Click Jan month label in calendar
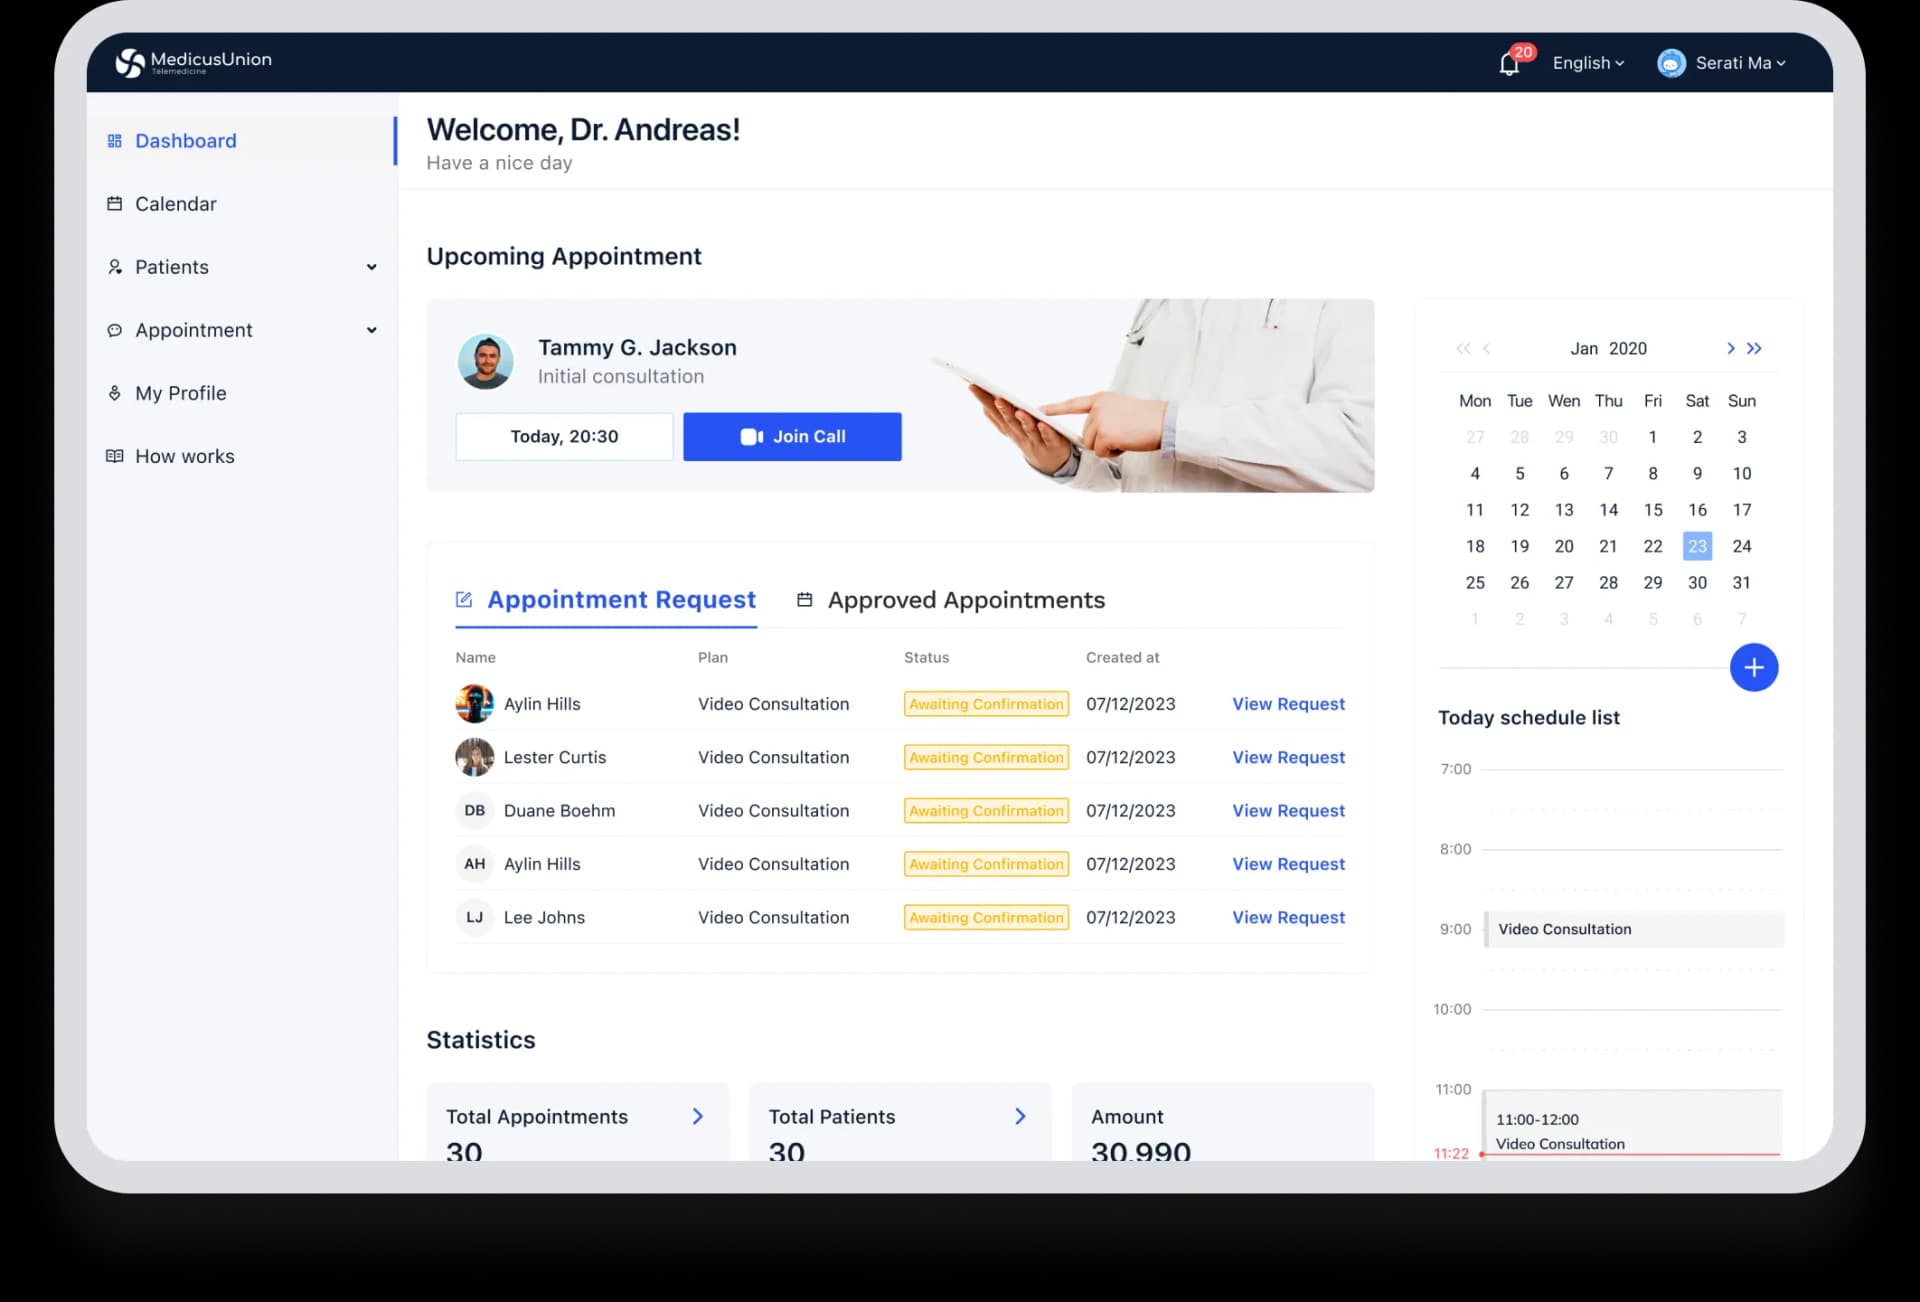The image size is (1920, 1302). point(1584,349)
